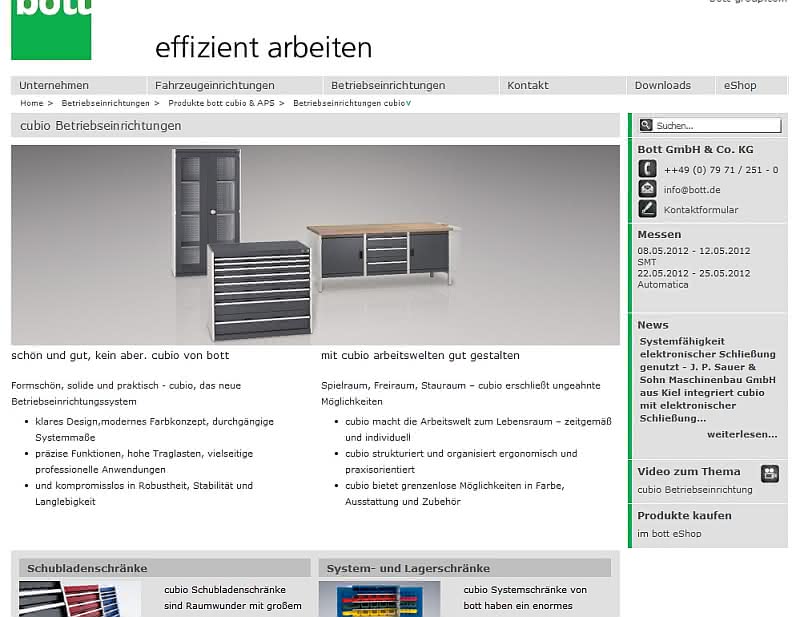Click into the Suchen search field

pos(717,126)
